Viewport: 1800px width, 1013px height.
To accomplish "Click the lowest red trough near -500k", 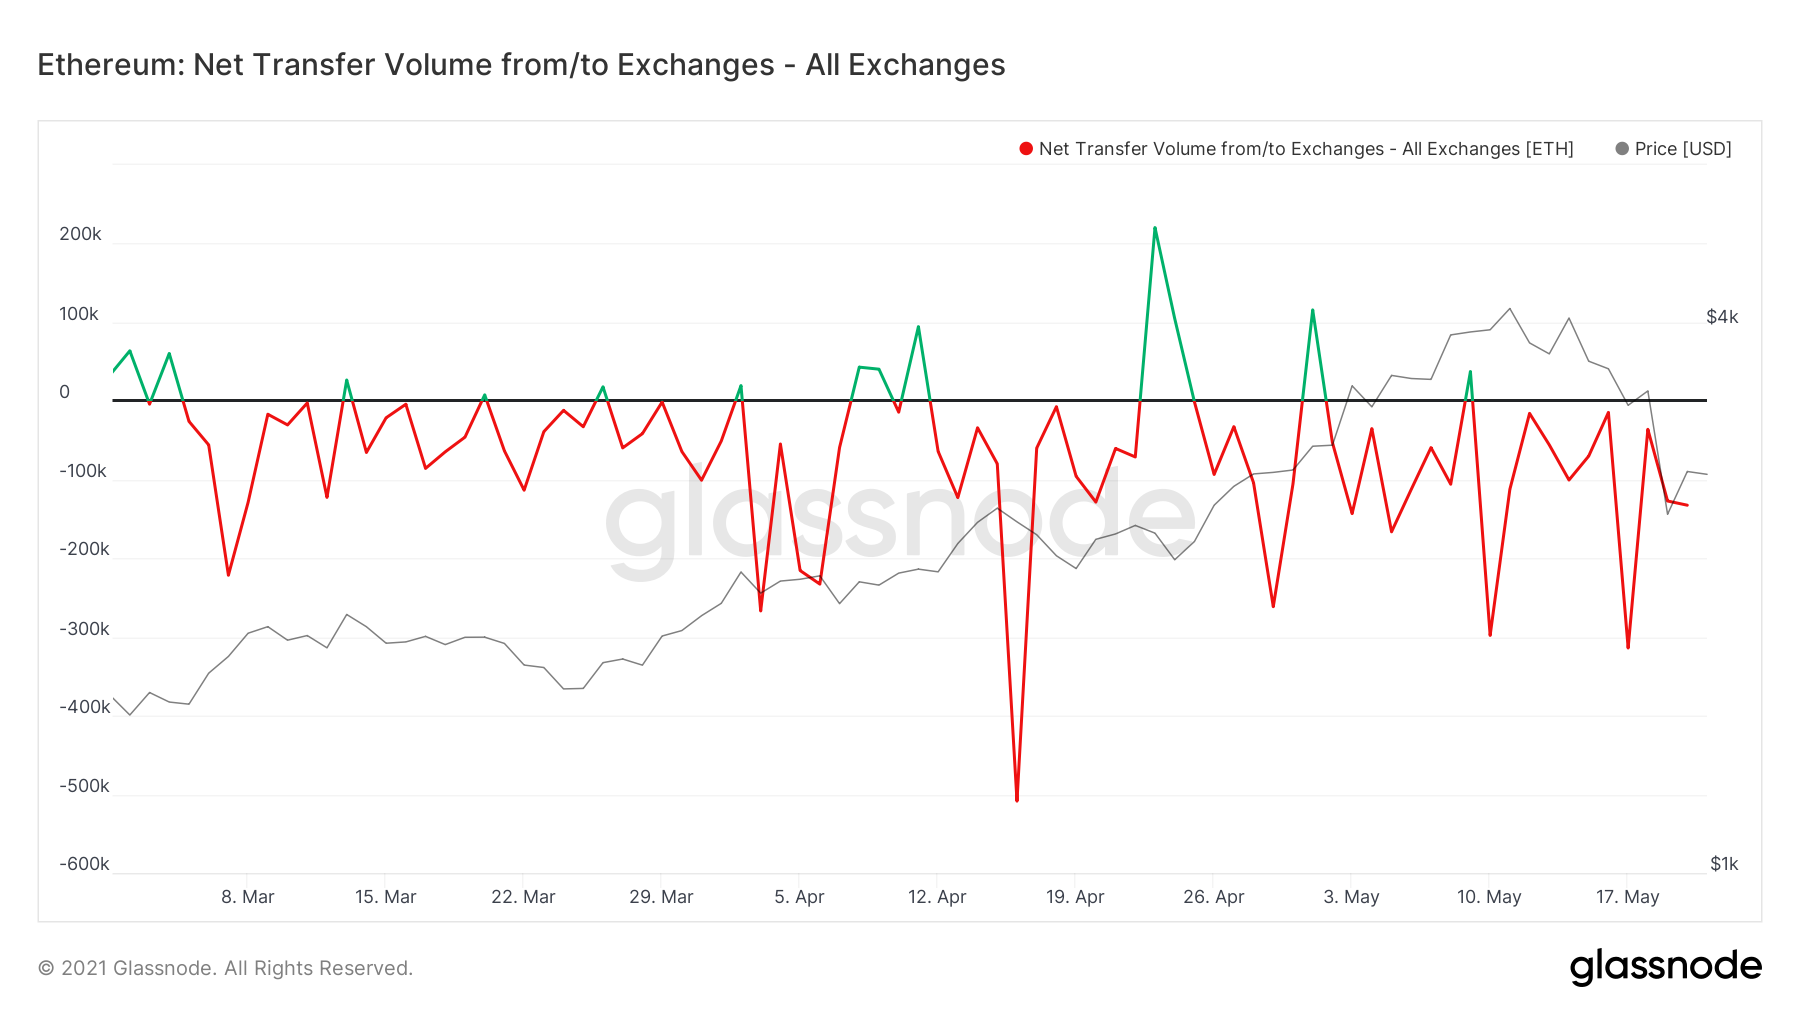I will tap(1017, 800).
